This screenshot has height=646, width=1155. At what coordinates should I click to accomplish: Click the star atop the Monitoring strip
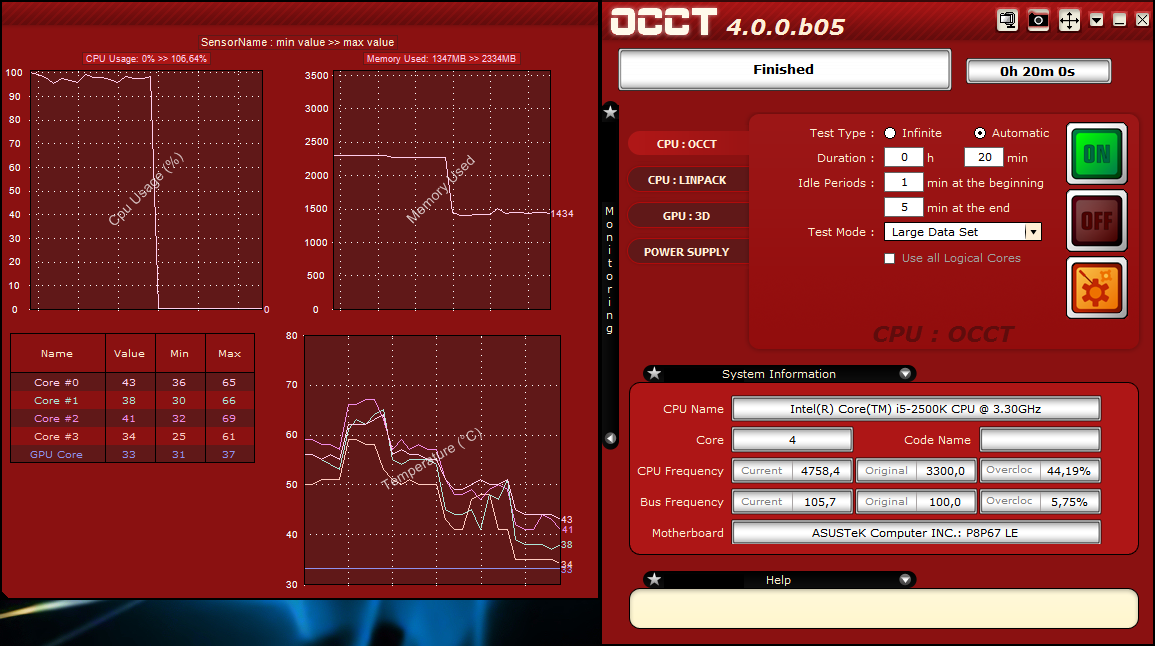610,112
